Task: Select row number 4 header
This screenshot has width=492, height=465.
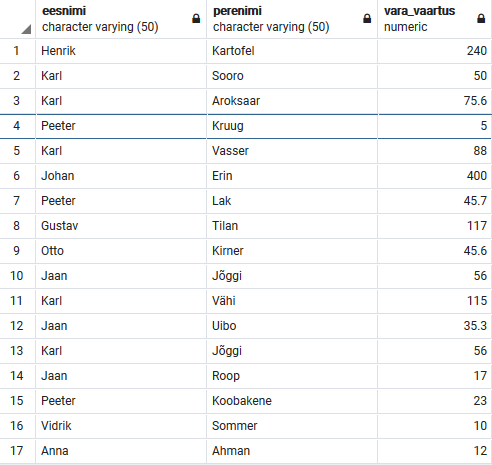Action: (17, 126)
